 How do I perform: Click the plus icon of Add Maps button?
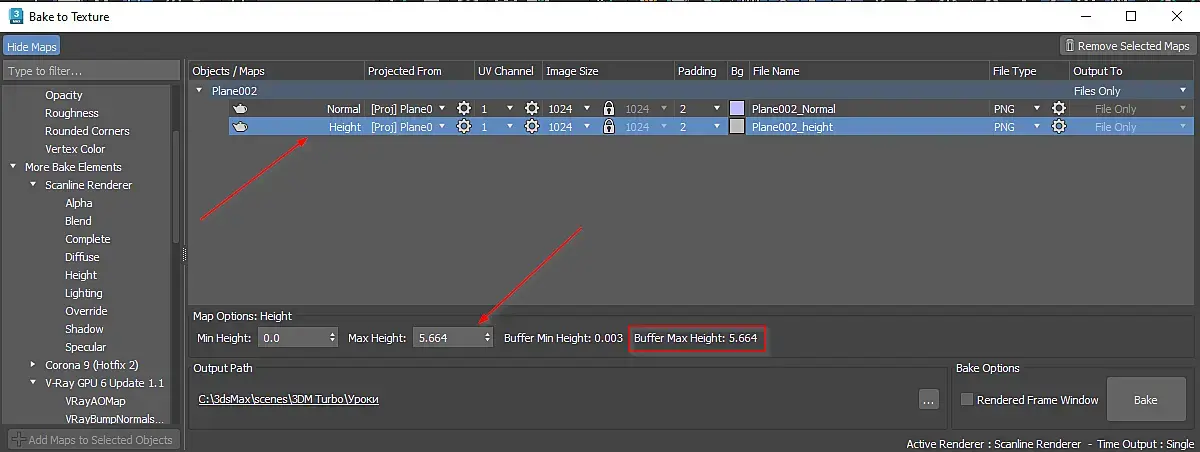click(x=18, y=440)
